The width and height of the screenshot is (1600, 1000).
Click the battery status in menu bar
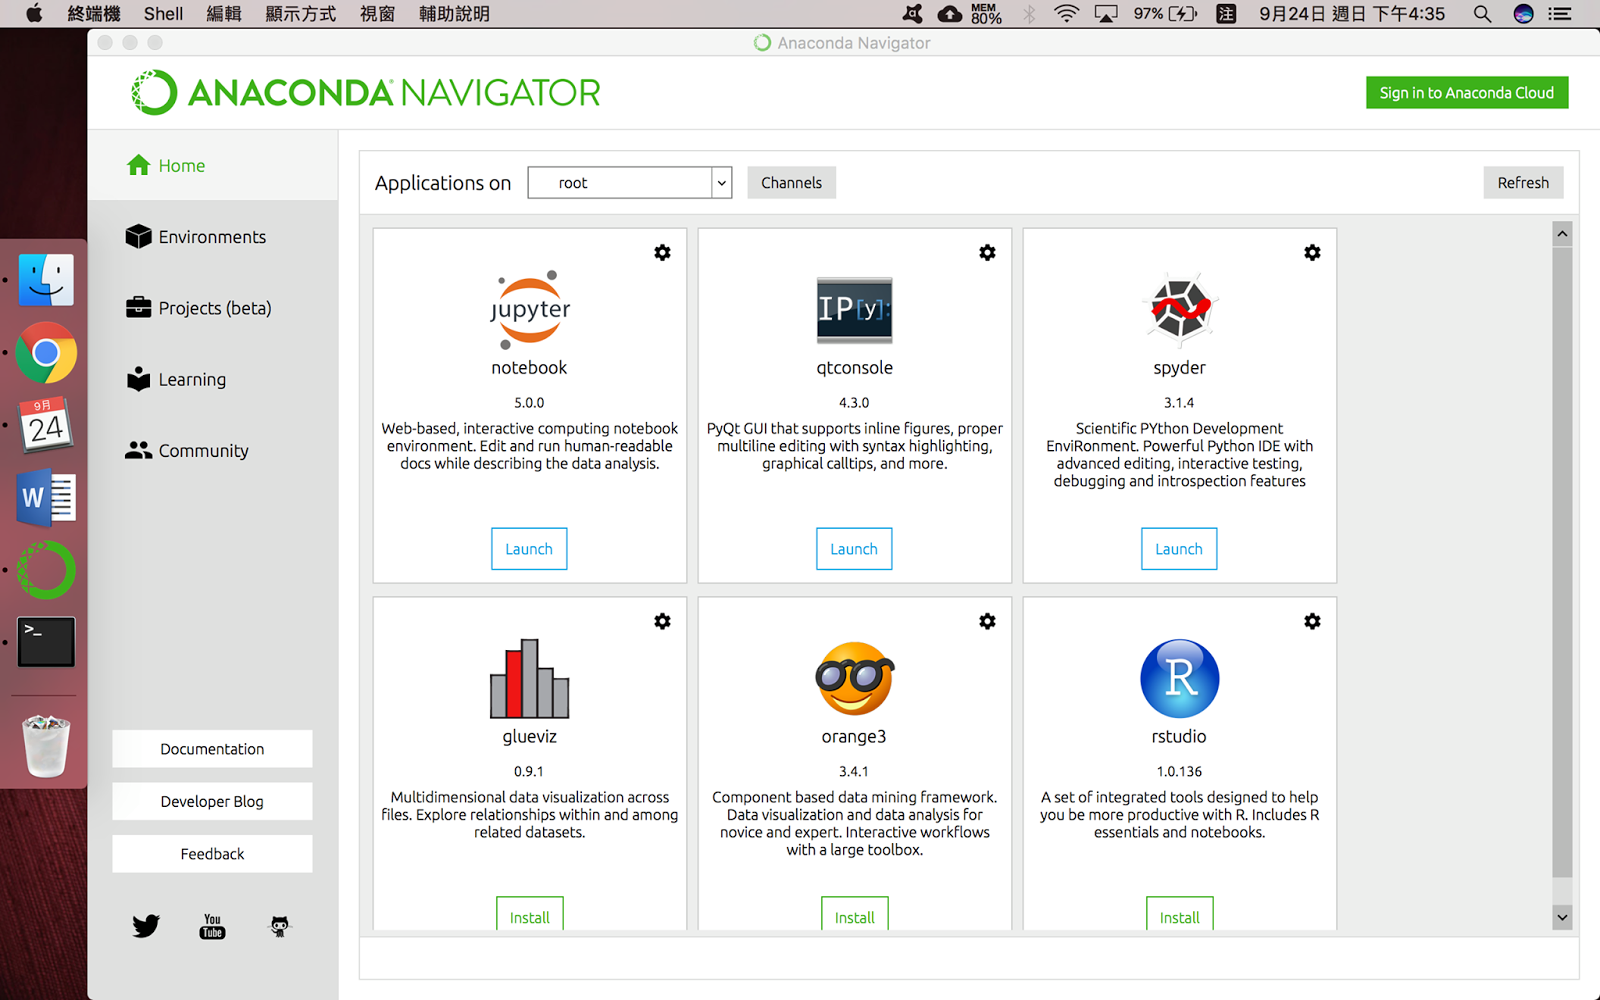(1165, 14)
